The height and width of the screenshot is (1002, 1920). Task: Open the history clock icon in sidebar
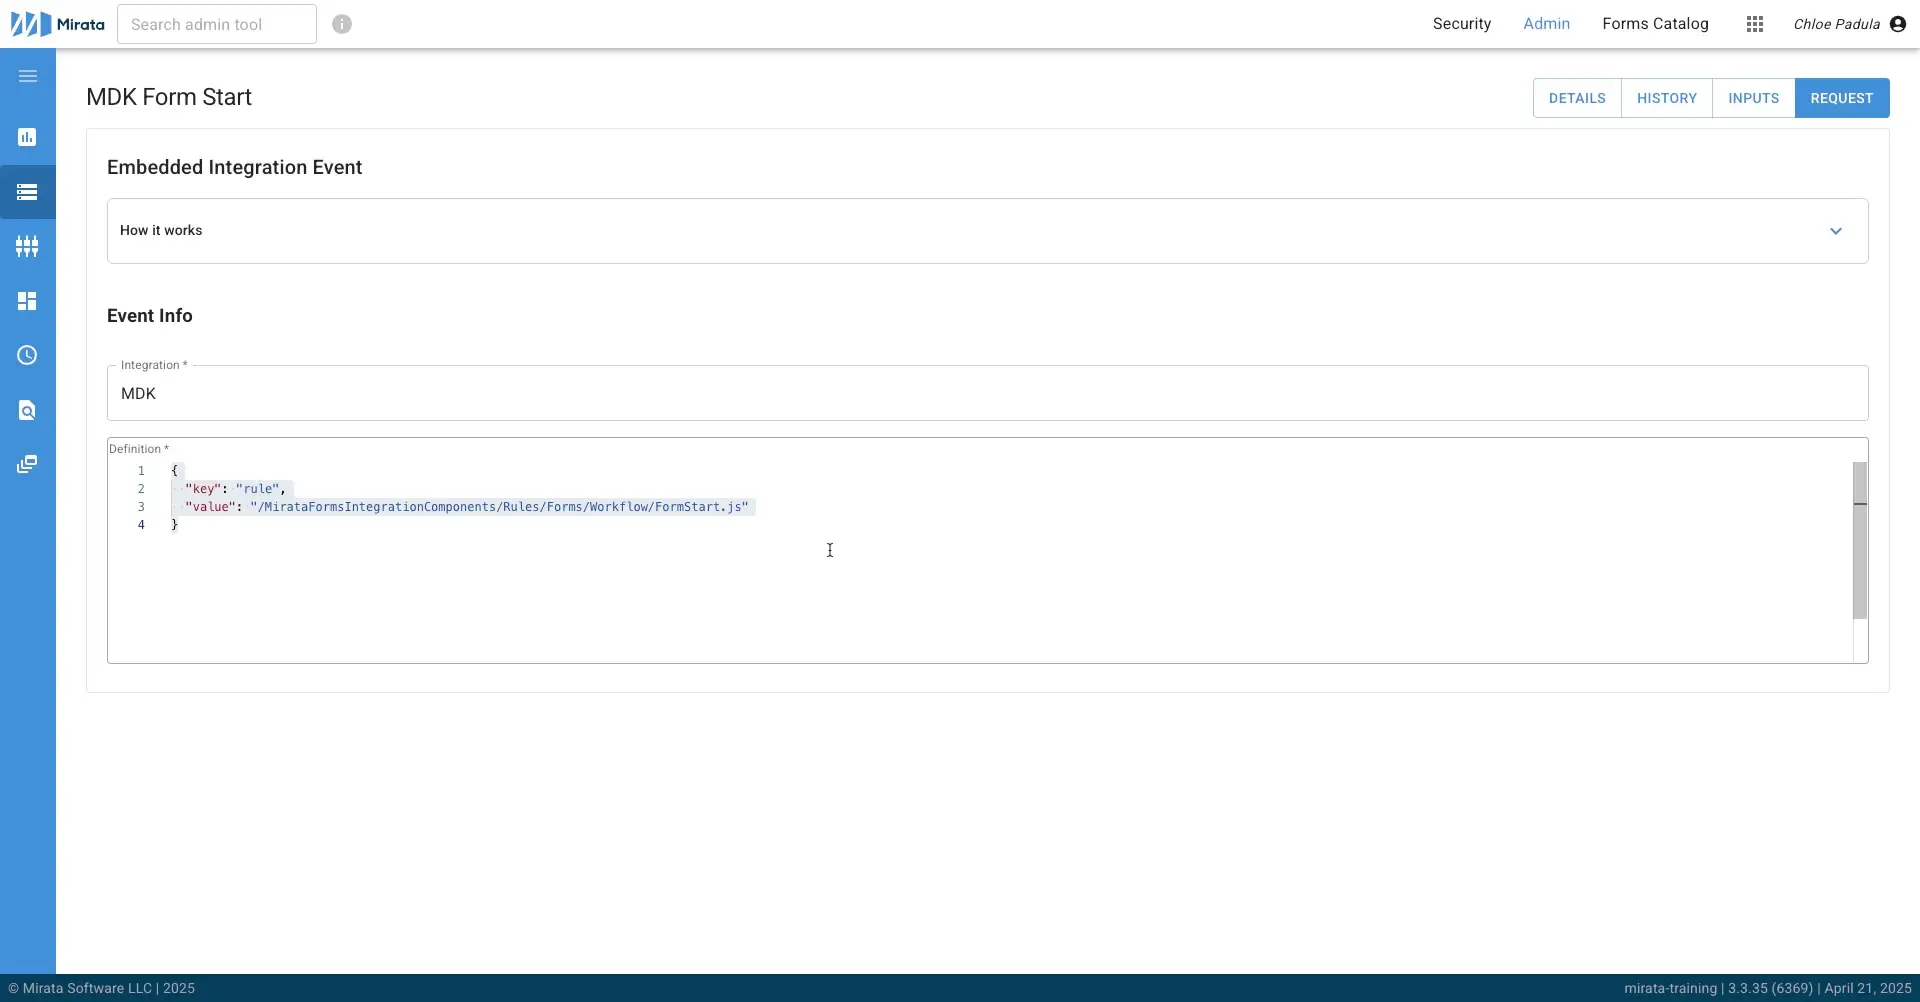[27, 355]
